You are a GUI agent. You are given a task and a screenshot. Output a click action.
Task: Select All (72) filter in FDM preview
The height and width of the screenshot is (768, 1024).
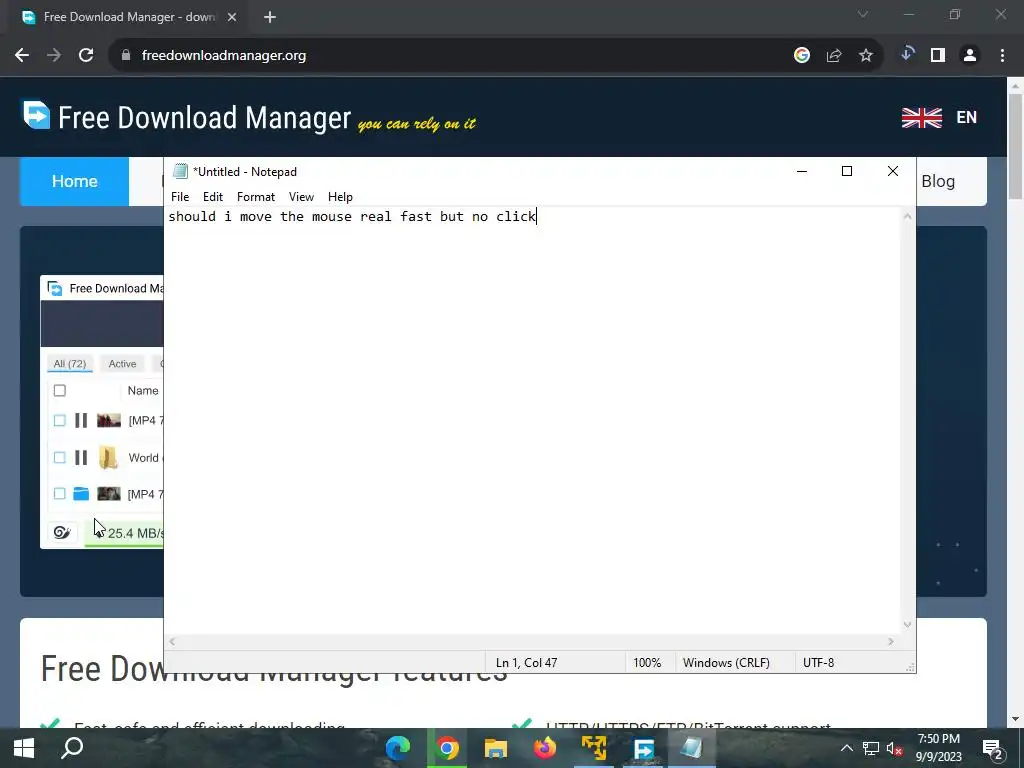pyautogui.click(x=70, y=364)
